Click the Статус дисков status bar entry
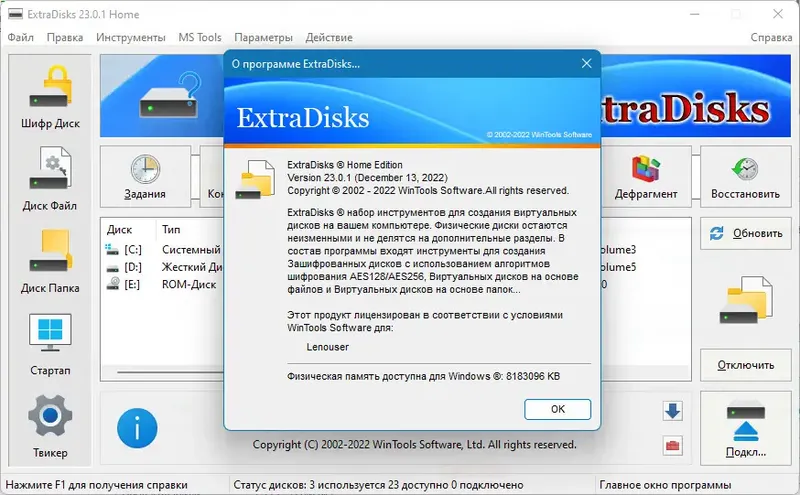Viewport: 800px width, 495px height. (x=379, y=485)
